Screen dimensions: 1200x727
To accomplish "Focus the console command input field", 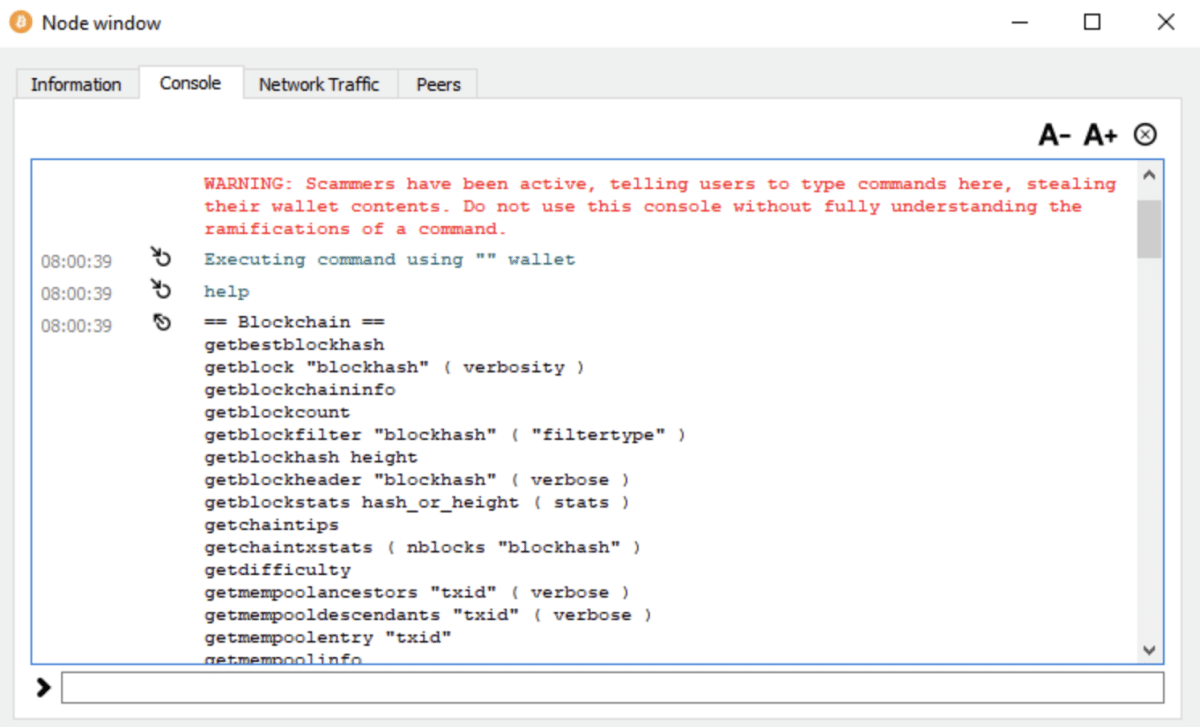I will coord(612,688).
